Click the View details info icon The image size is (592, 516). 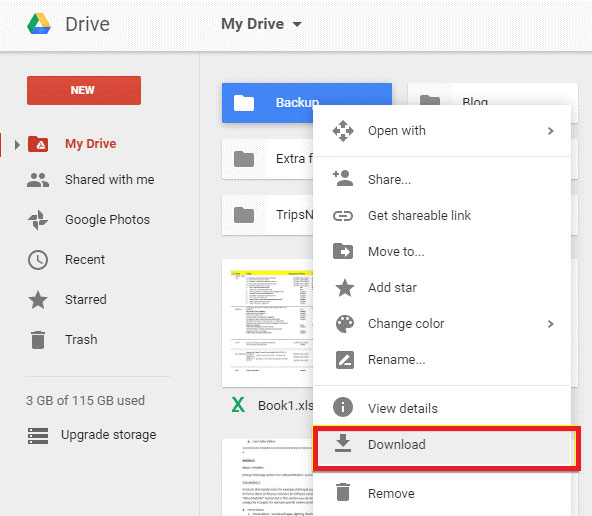343,407
